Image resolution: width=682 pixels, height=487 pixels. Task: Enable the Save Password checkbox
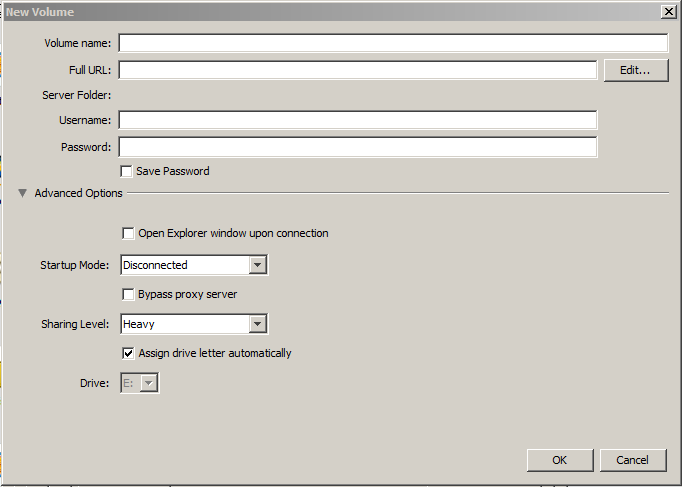point(127,171)
